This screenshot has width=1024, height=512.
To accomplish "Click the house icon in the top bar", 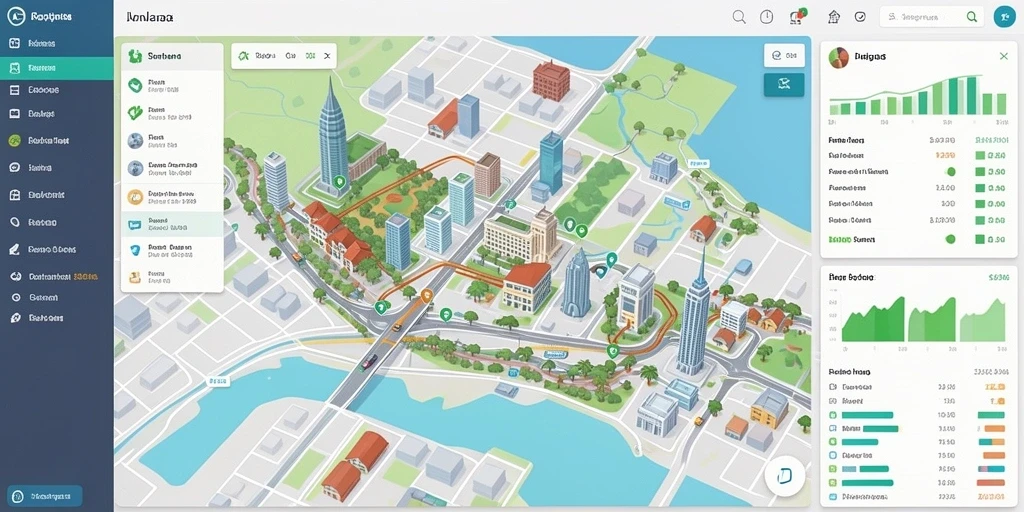I will click(834, 17).
